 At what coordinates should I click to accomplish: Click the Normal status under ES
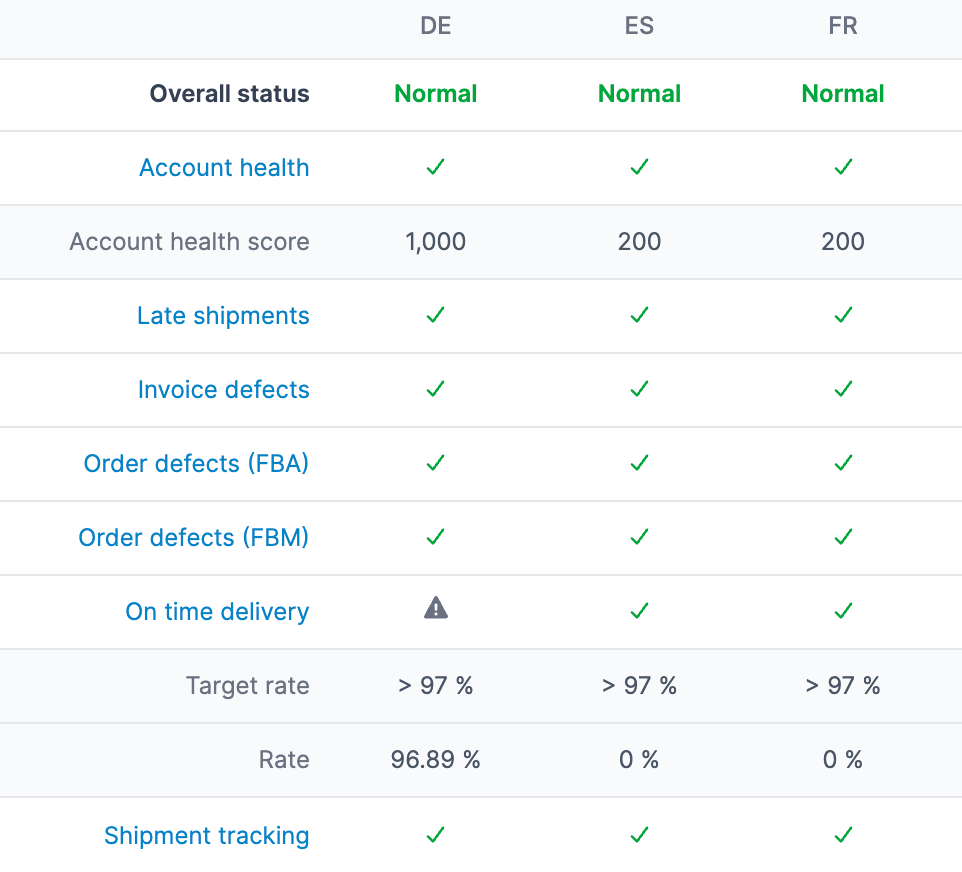(638, 93)
